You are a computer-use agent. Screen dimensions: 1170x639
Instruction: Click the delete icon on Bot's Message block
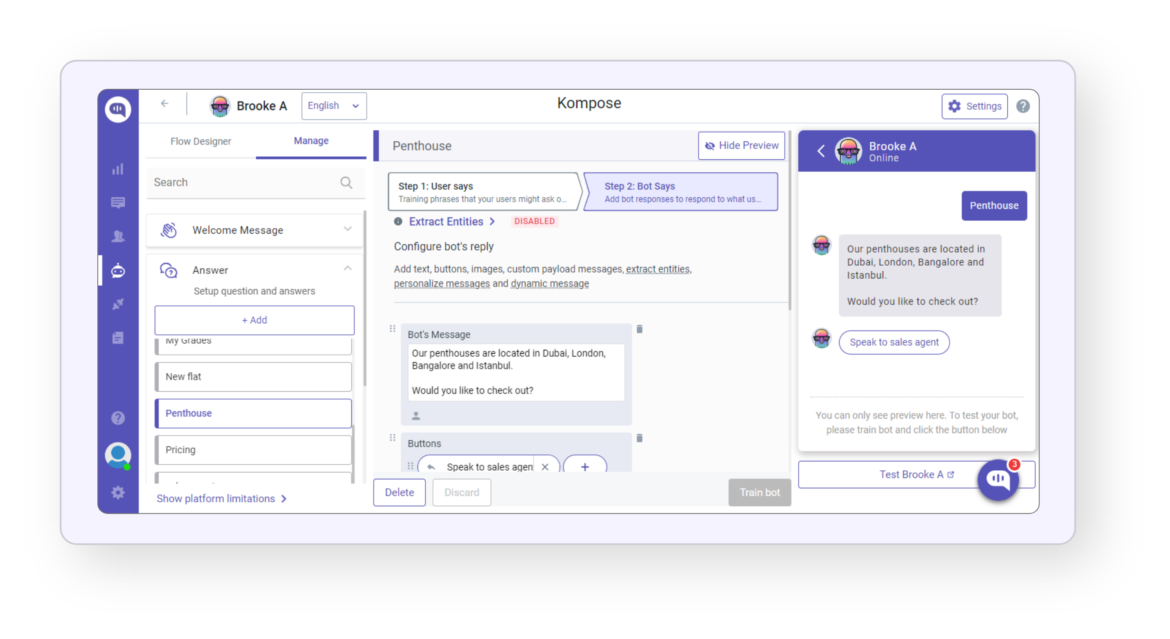639,328
